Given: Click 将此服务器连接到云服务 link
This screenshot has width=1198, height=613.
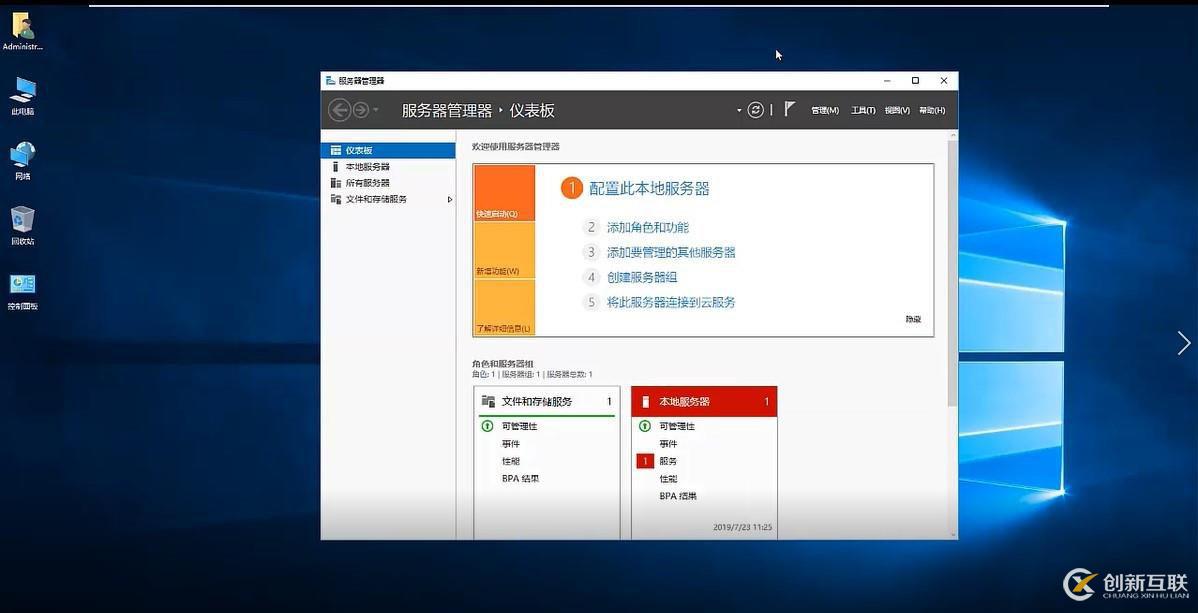Looking at the screenshot, I should [x=671, y=303].
